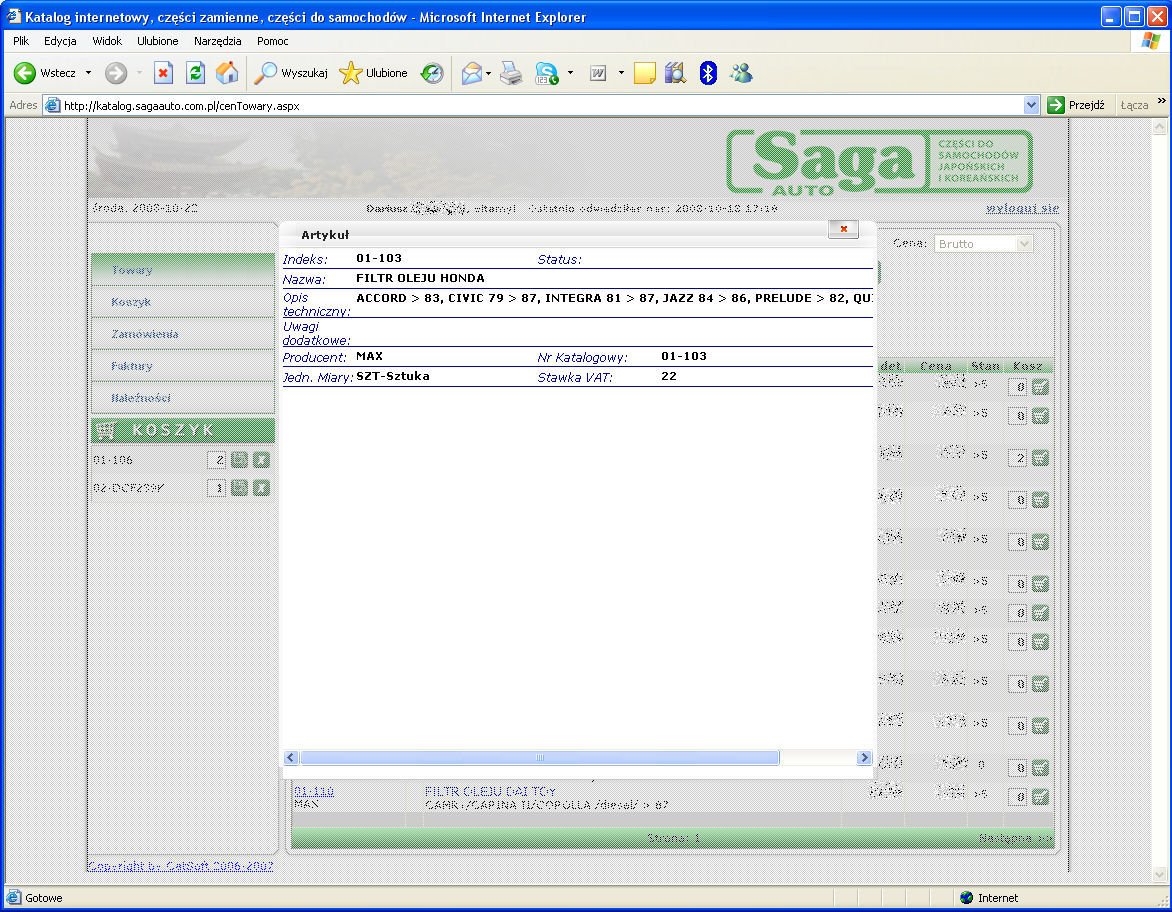
Task: Select the Nr Katalogowy value 01-103
Action: [x=684, y=356]
